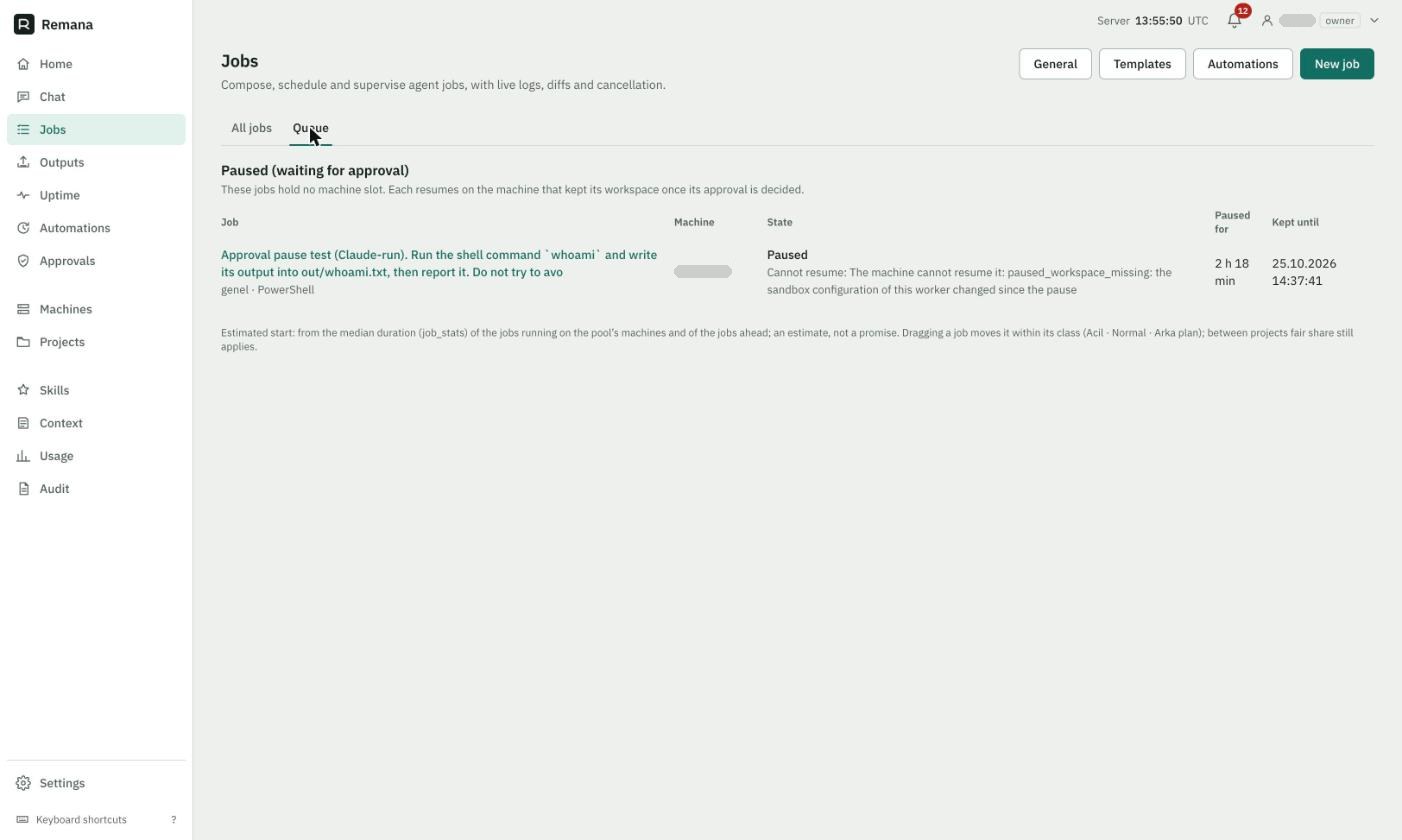Click the '2 h 18 min' paused duration
This screenshot has width=1402, height=840.
click(1232, 272)
